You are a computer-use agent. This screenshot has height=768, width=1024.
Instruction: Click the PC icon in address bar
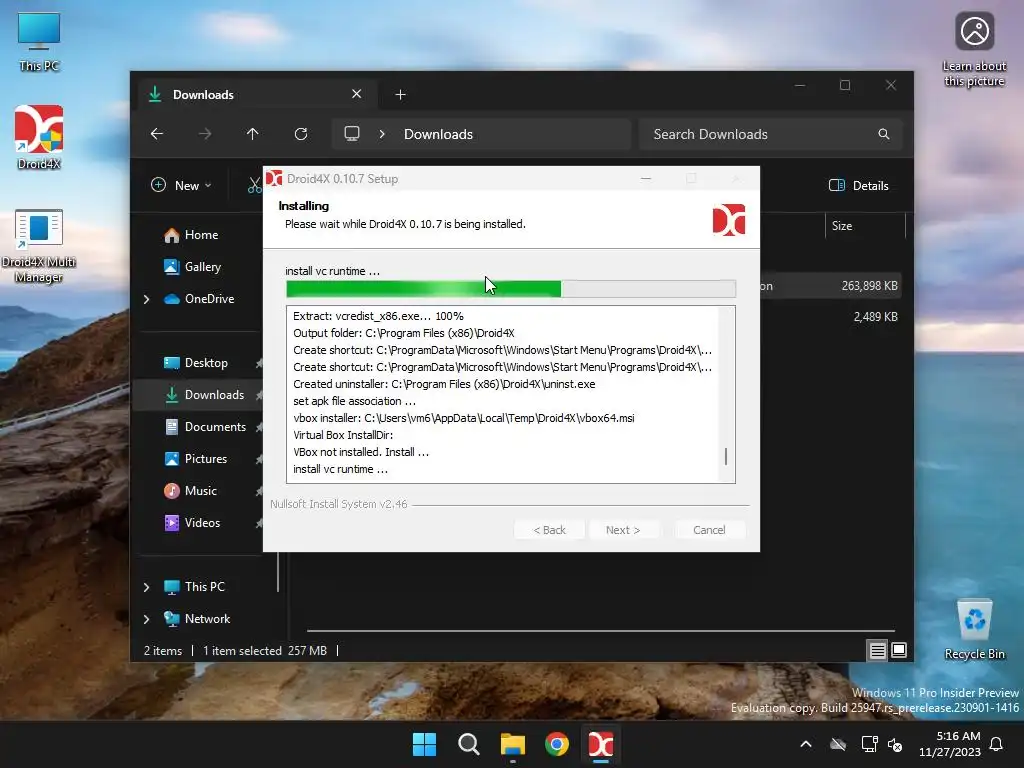[352, 134]
